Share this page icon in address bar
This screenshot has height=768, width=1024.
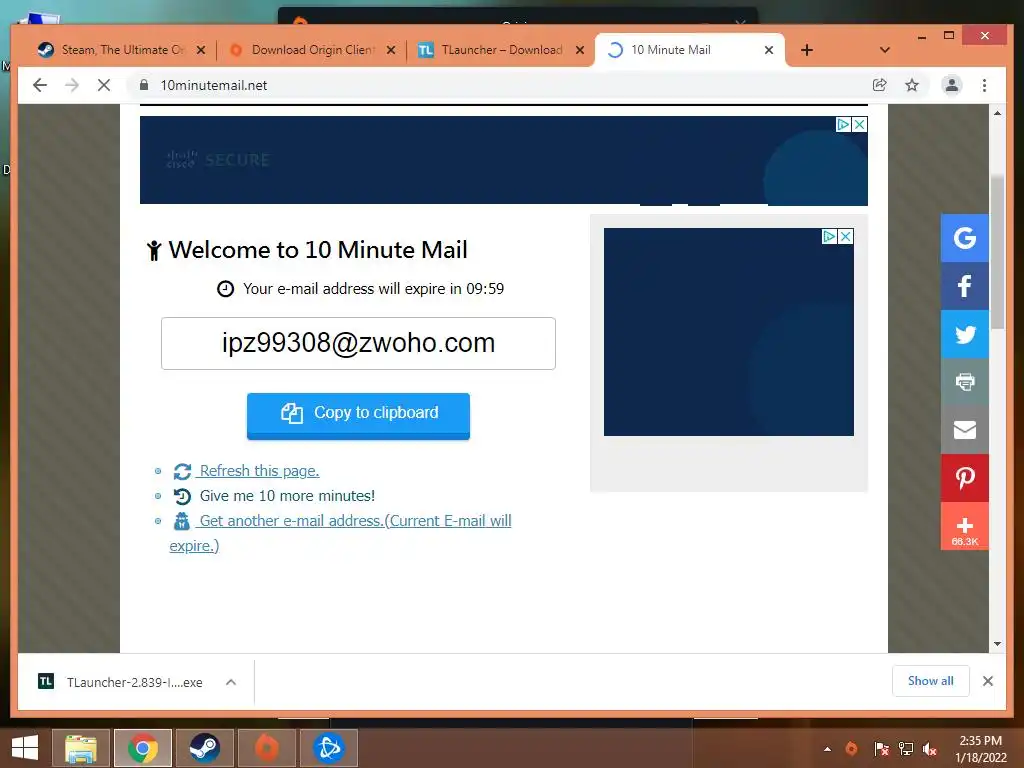(880, 85)
